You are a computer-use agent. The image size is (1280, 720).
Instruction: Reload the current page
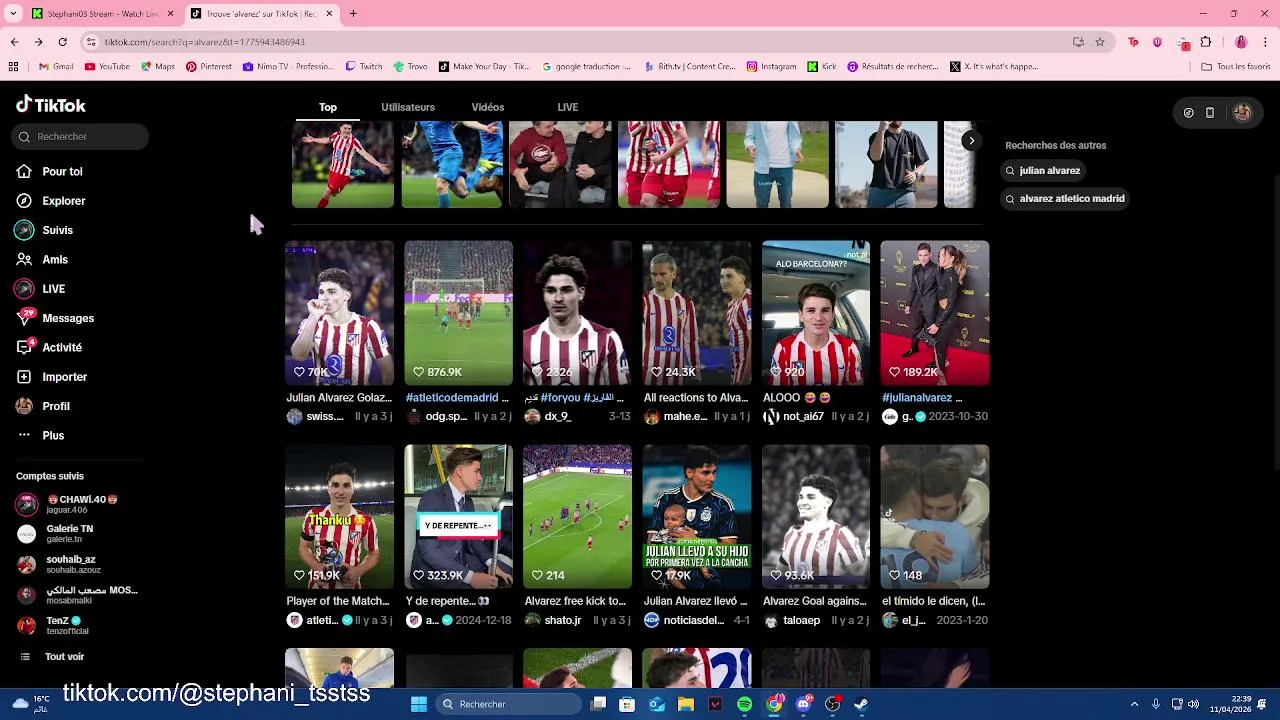pyautogui.click(x=62, y=42)
